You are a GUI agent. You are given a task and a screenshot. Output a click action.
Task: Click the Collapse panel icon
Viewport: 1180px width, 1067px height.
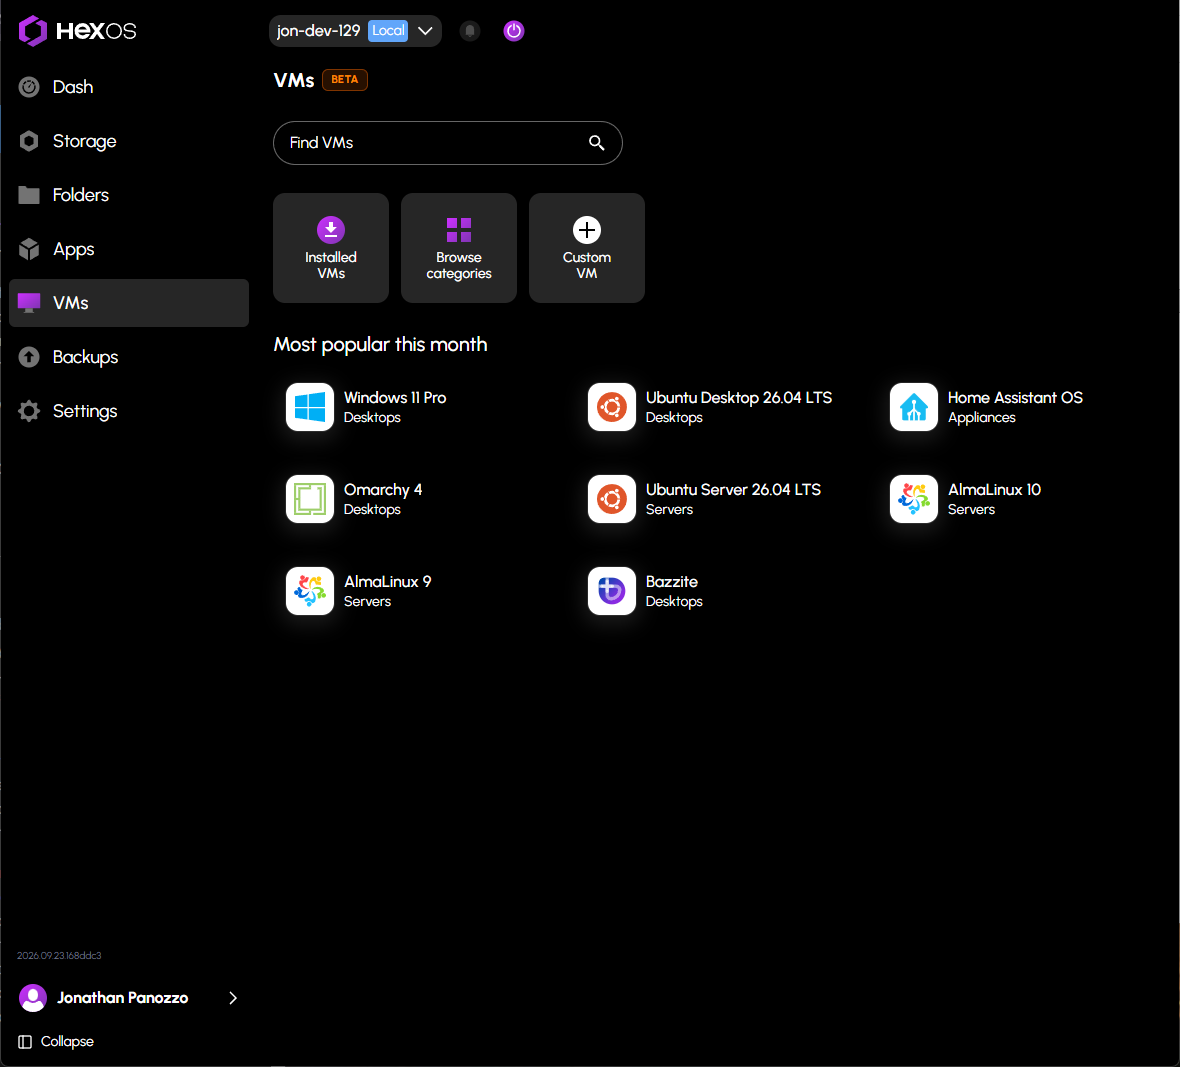pyautogui.click(x=25, y=1041)
